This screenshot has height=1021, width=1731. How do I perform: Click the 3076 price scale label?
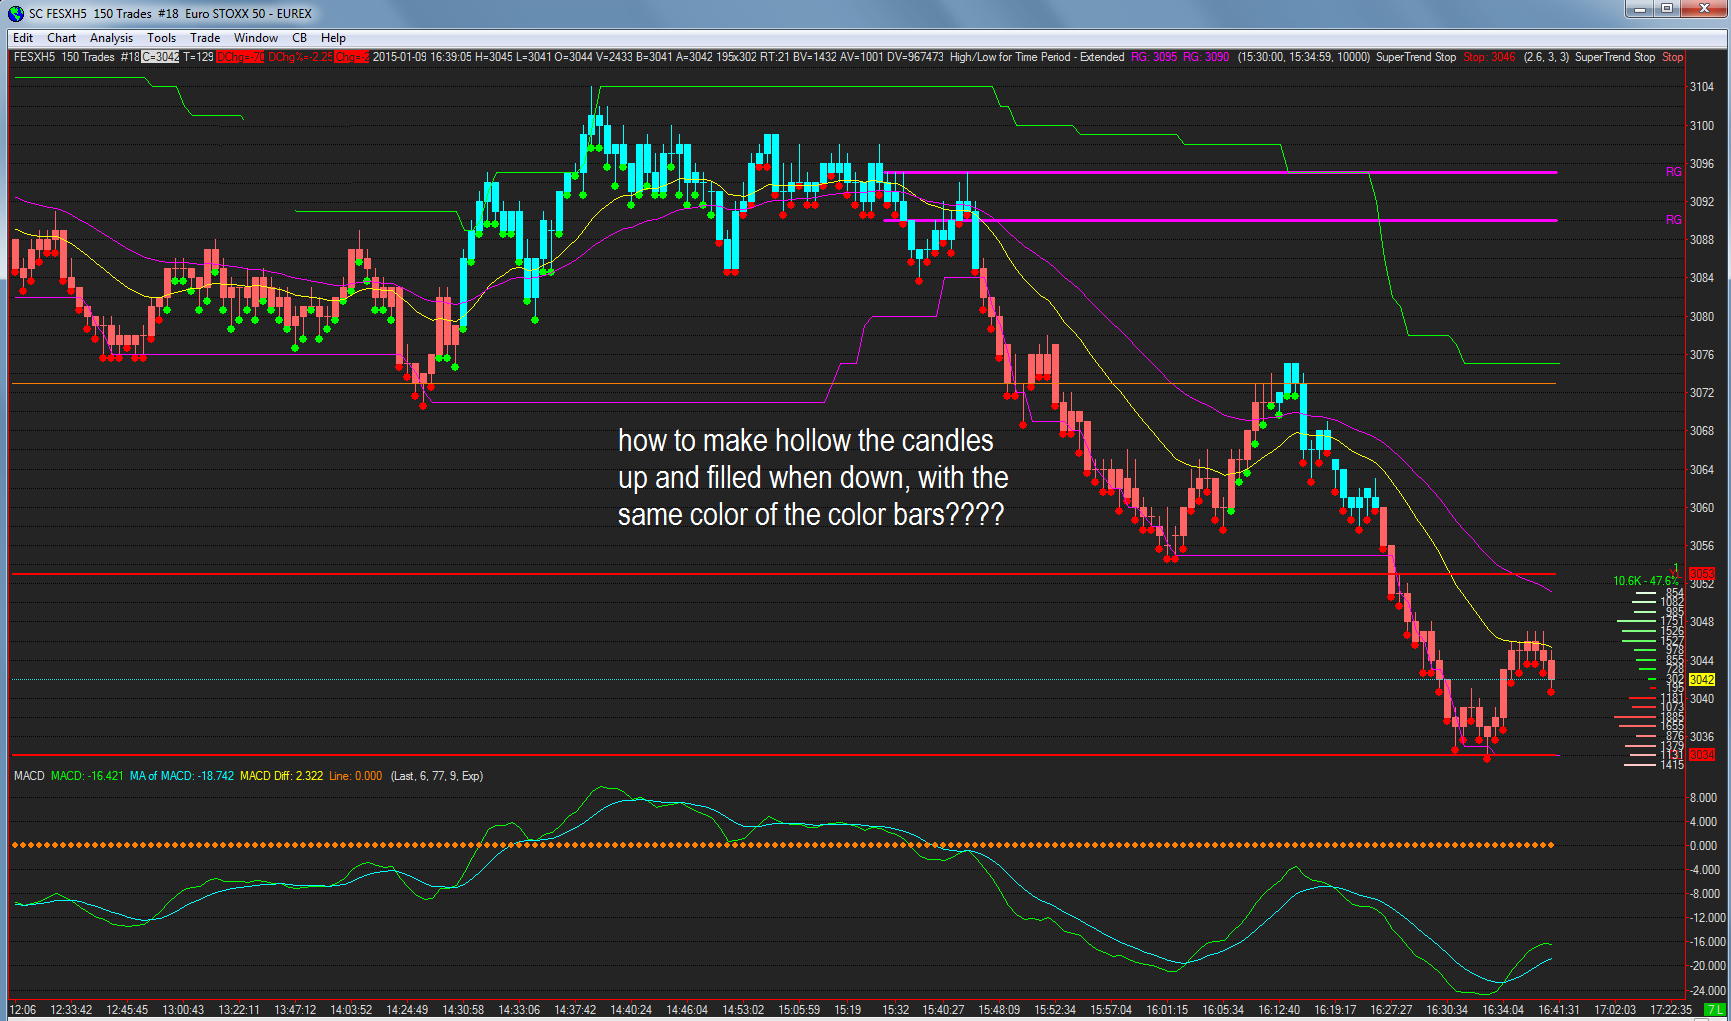click(1702, 355)
